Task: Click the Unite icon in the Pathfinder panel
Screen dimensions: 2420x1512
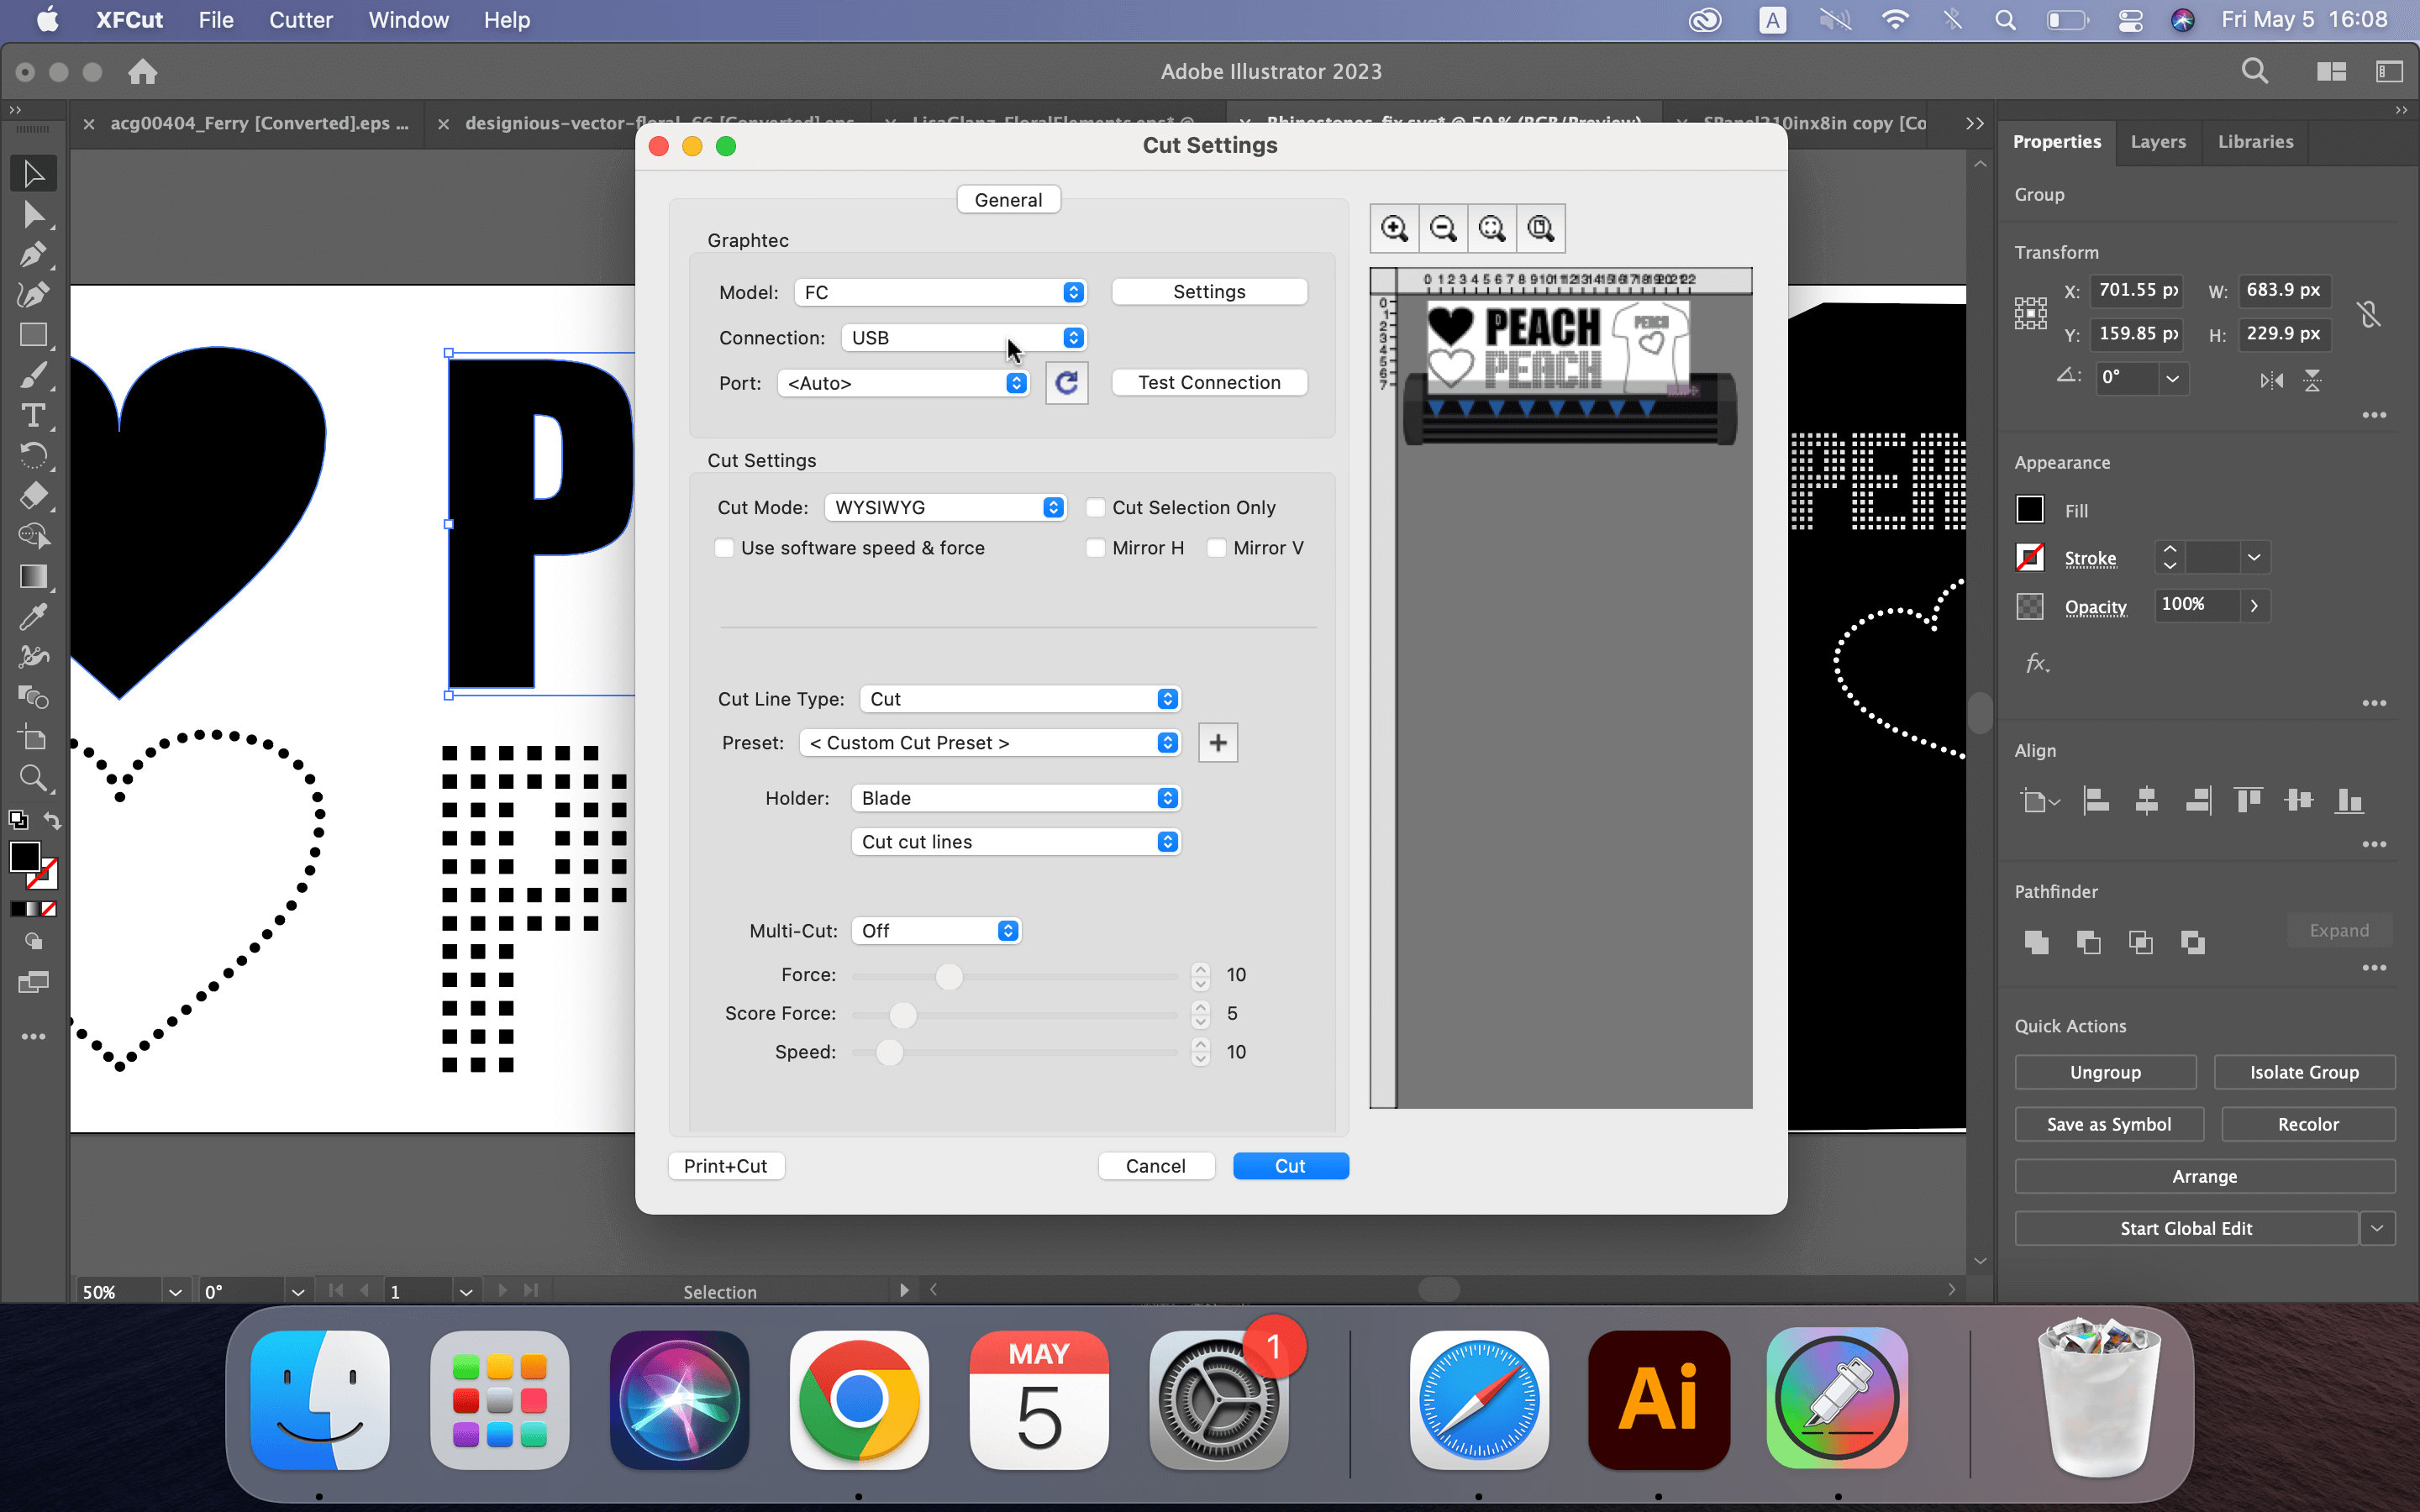Action: click(x=2035, y=941)
